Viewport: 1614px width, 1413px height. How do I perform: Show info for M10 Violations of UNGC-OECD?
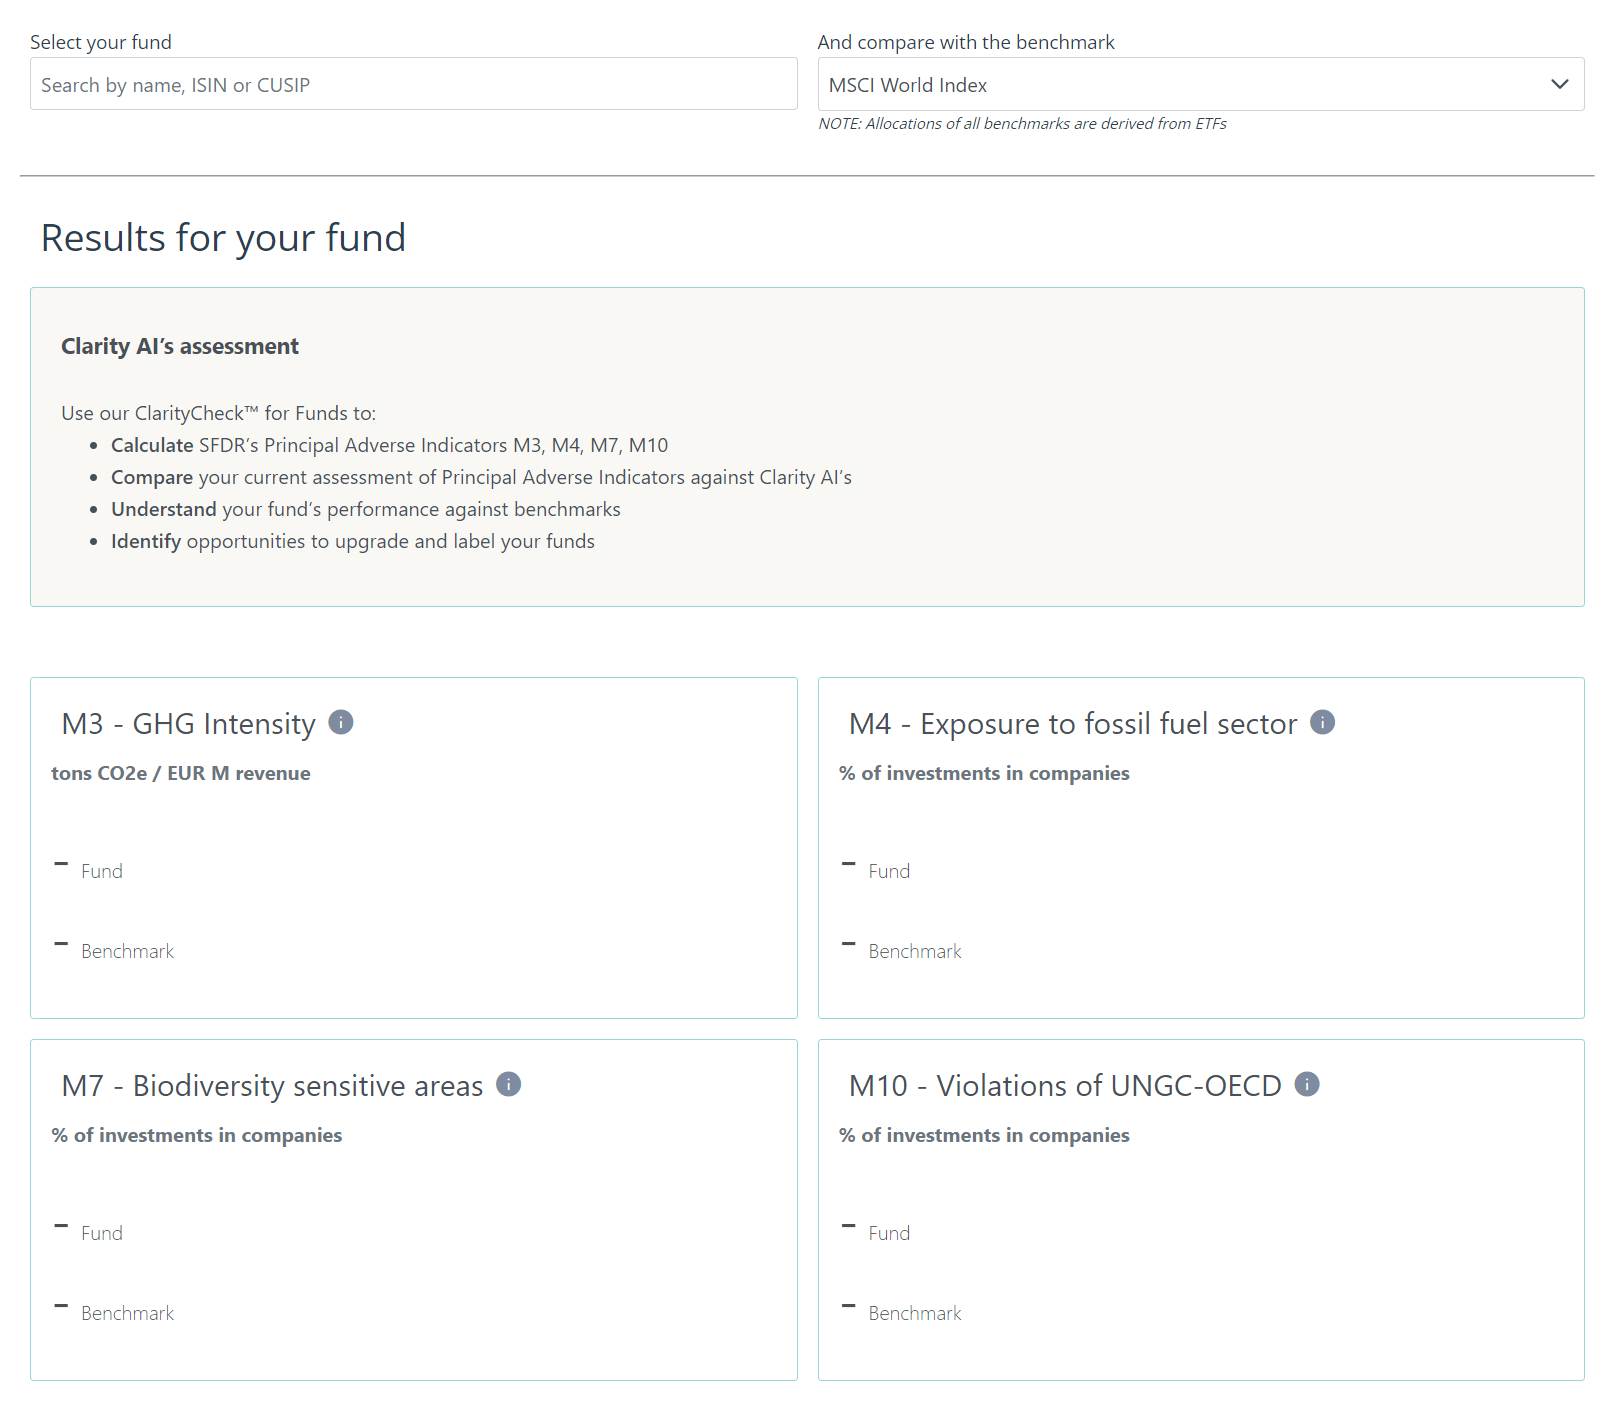(x=1306, y=1084)
